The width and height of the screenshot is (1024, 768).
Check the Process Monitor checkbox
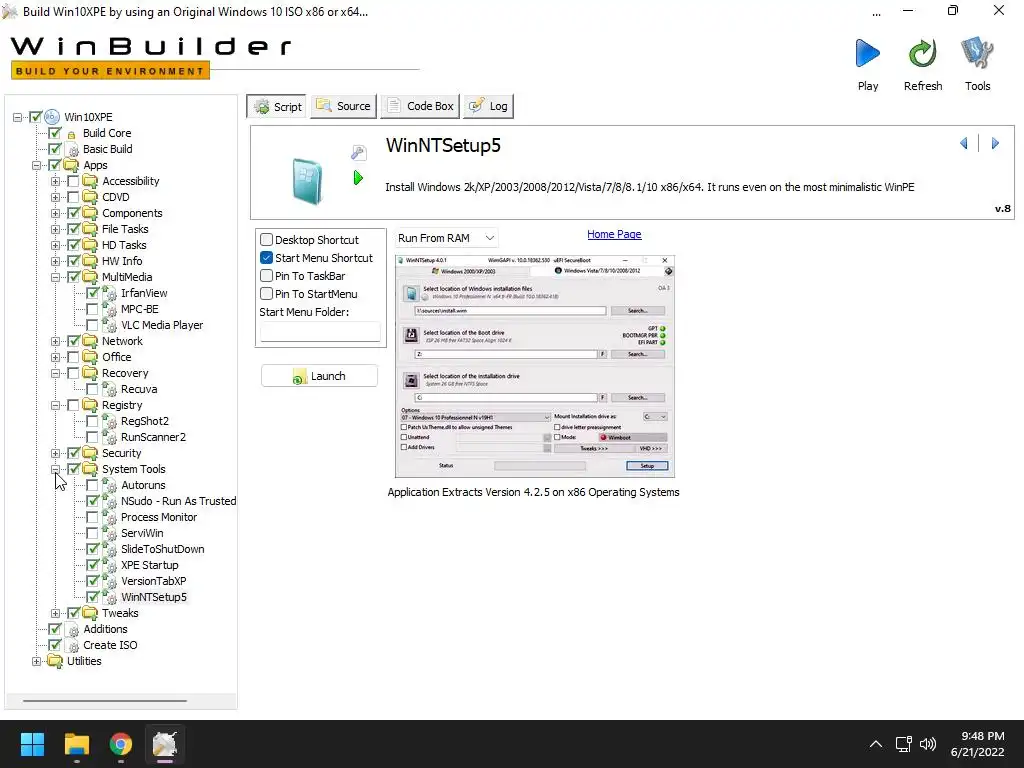point(93,517)
